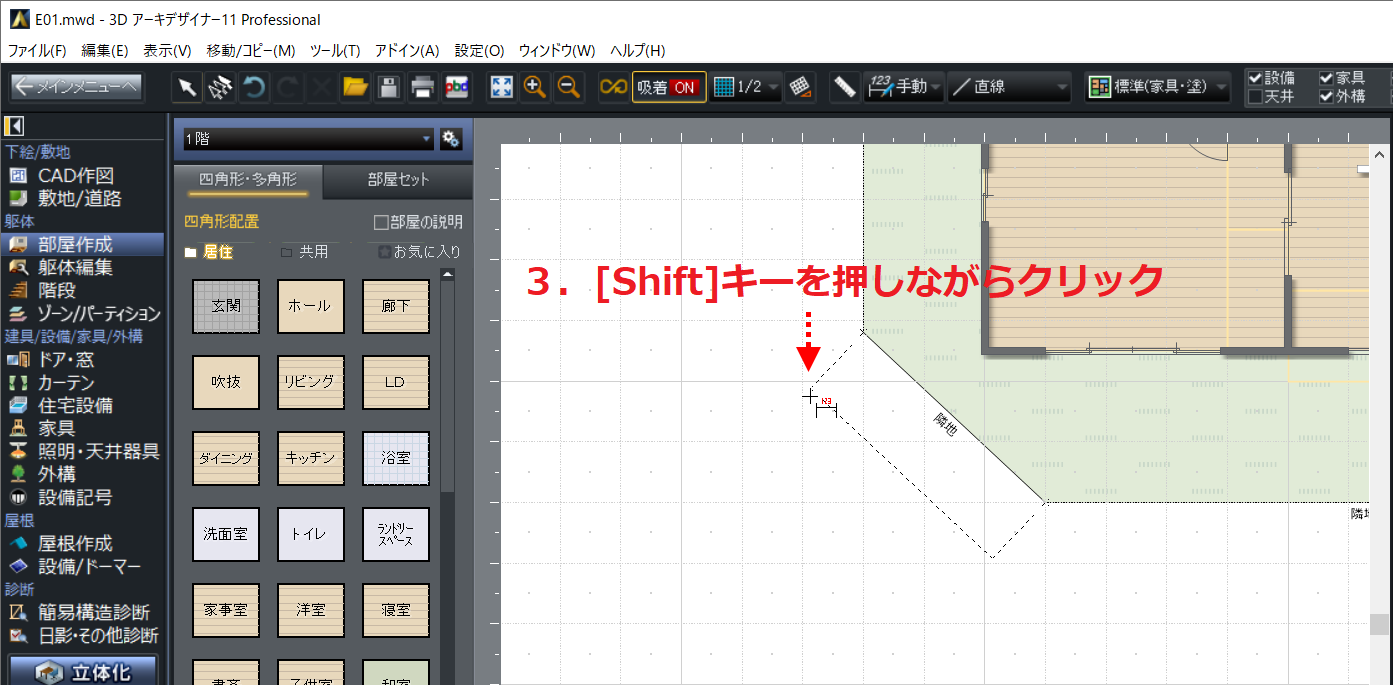This screenshot has height=685, width=1393.
Task: Click the zoom in magnifier icon
Action: (x=535, y=87)
